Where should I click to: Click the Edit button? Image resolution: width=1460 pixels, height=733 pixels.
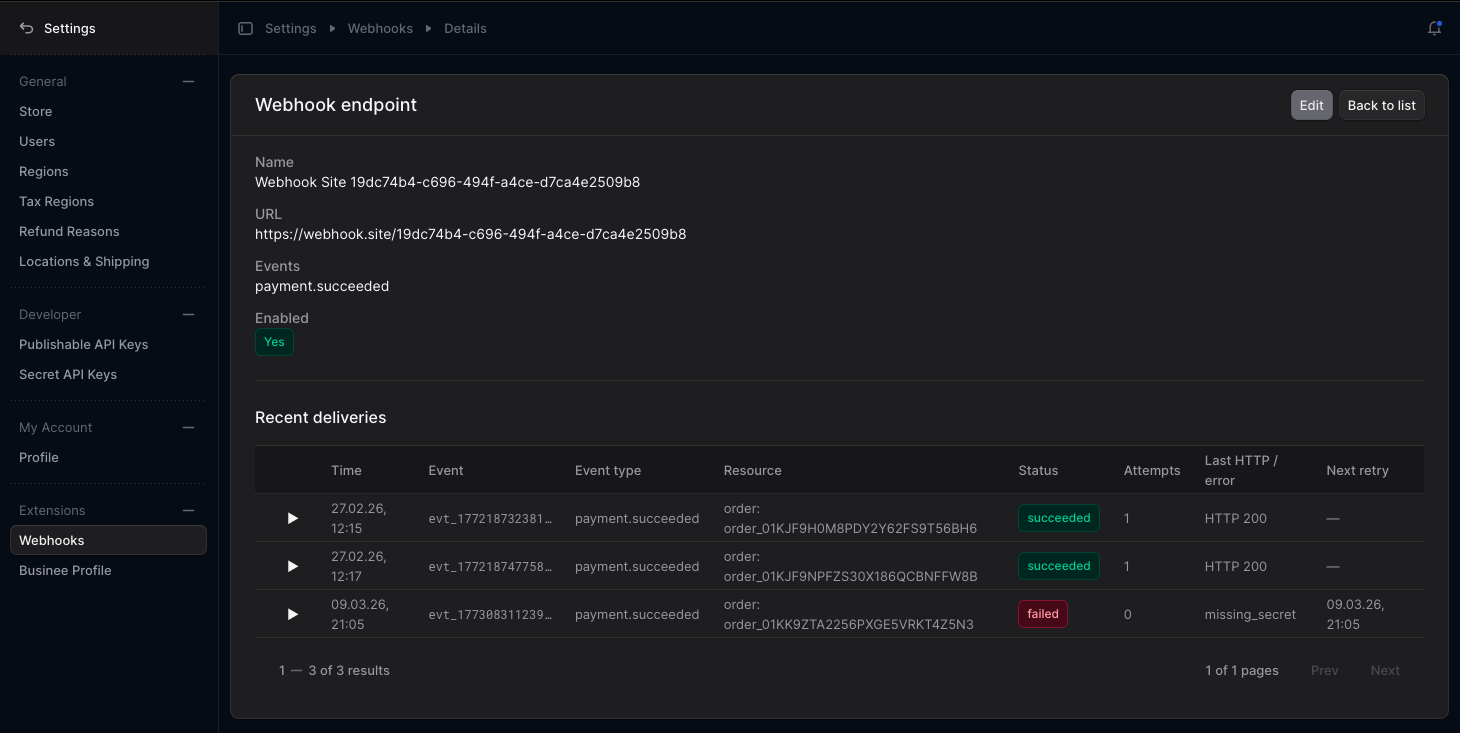coord(1311,105)
